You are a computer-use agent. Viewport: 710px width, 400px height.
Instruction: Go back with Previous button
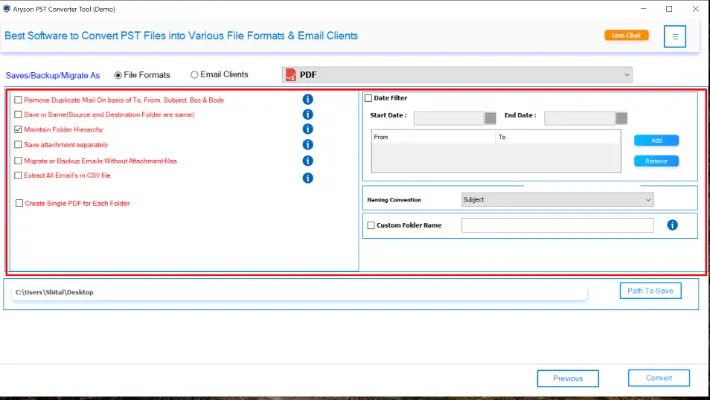coord(568,378)
